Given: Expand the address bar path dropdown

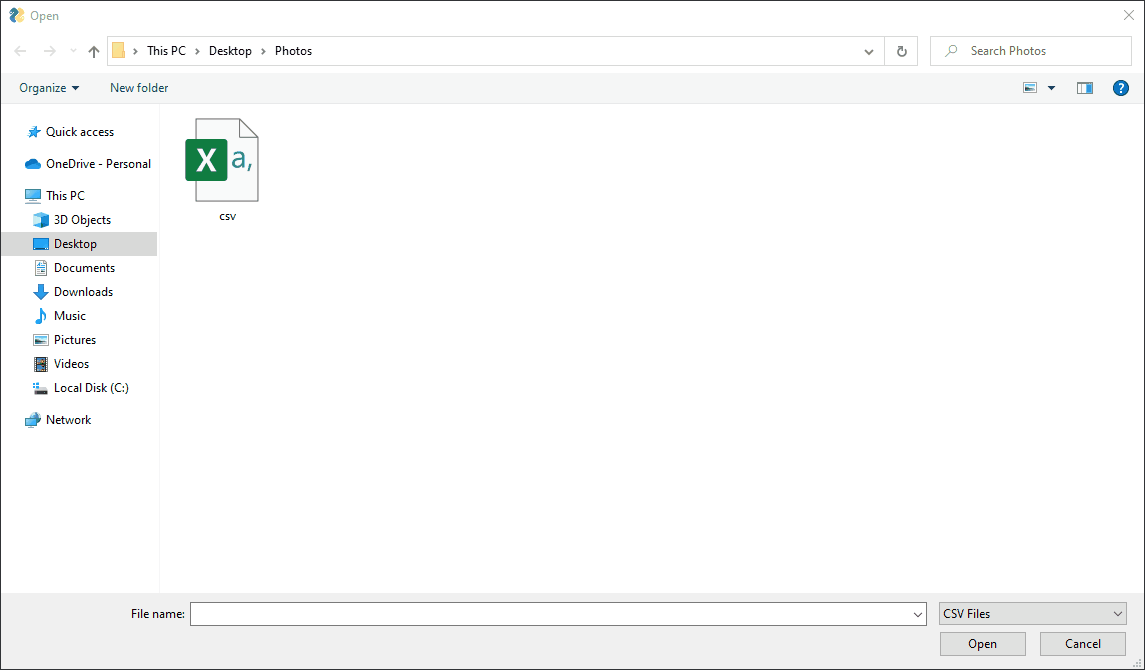Looking at the screenshot, I should 869,51.
